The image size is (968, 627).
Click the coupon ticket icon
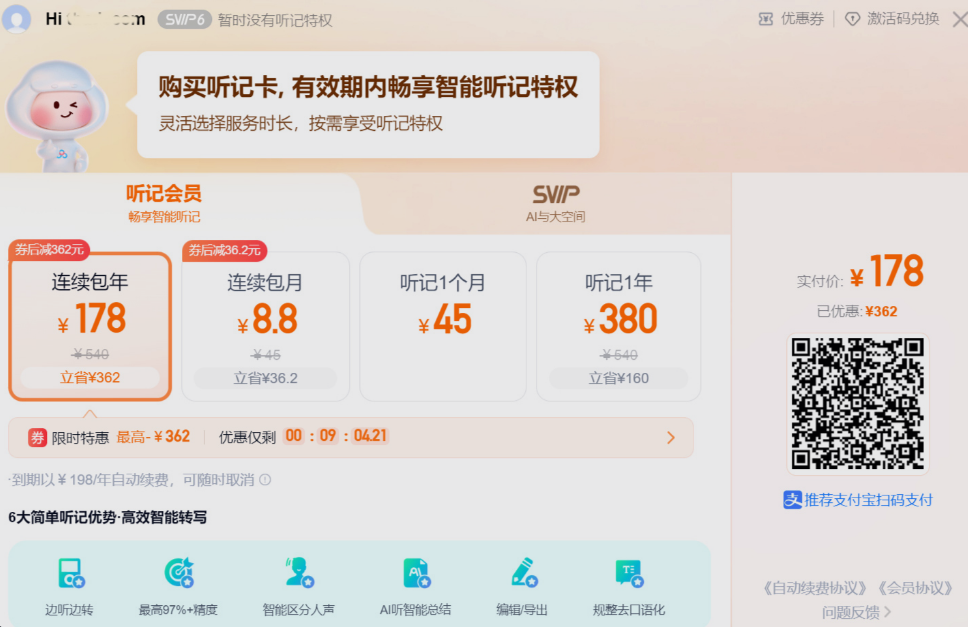point(766,19)
